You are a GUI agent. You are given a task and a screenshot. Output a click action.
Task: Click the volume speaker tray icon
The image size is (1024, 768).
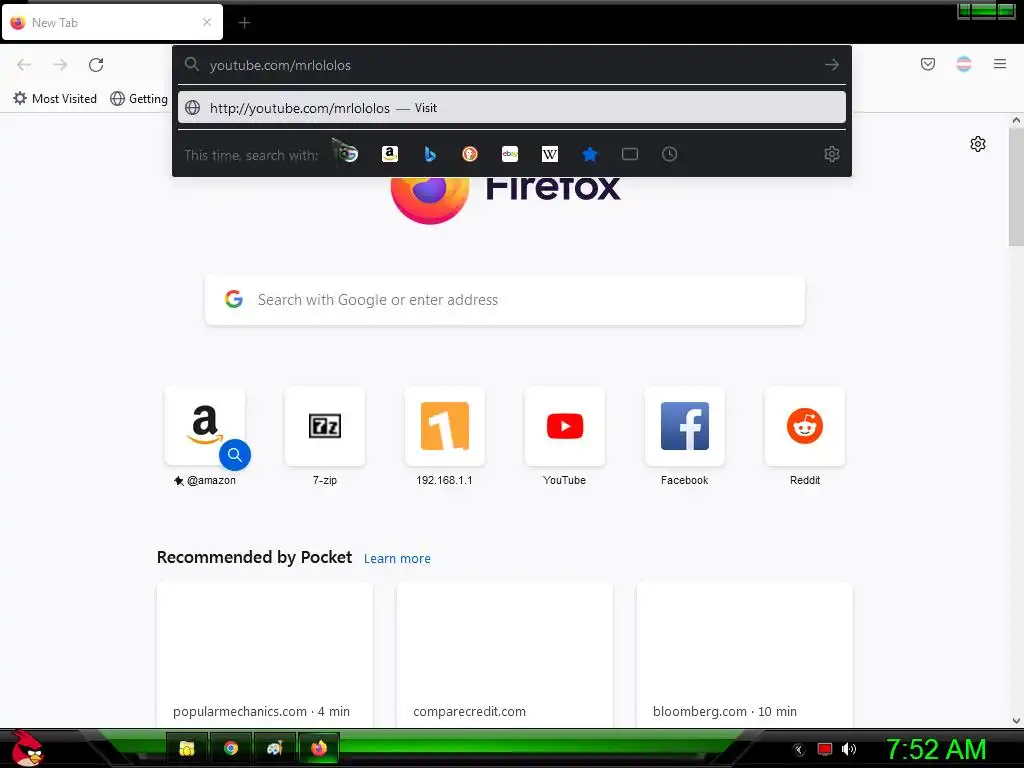click(849, 749)
